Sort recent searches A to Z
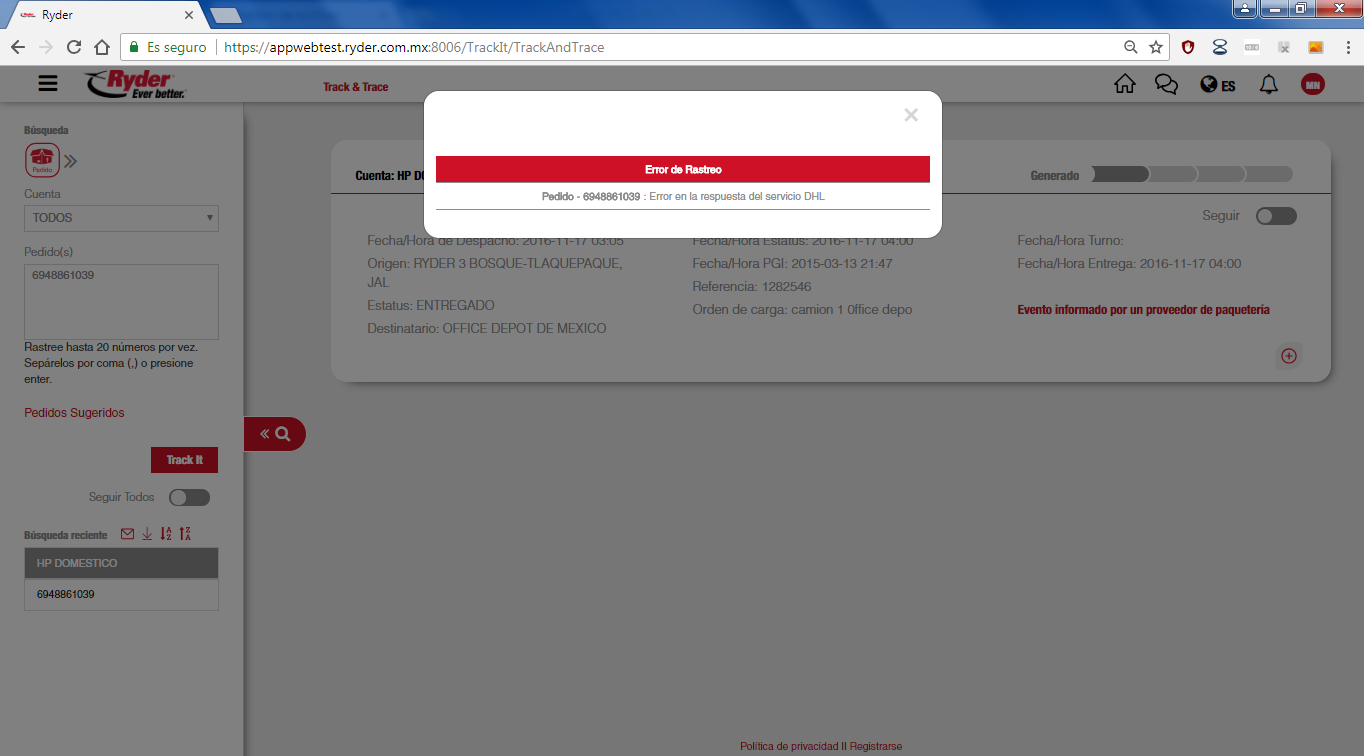 [x=166, y=534]
